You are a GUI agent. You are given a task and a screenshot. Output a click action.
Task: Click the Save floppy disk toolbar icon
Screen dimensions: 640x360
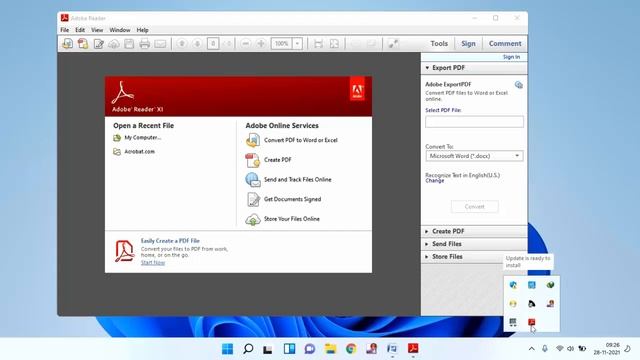point(129,43)
